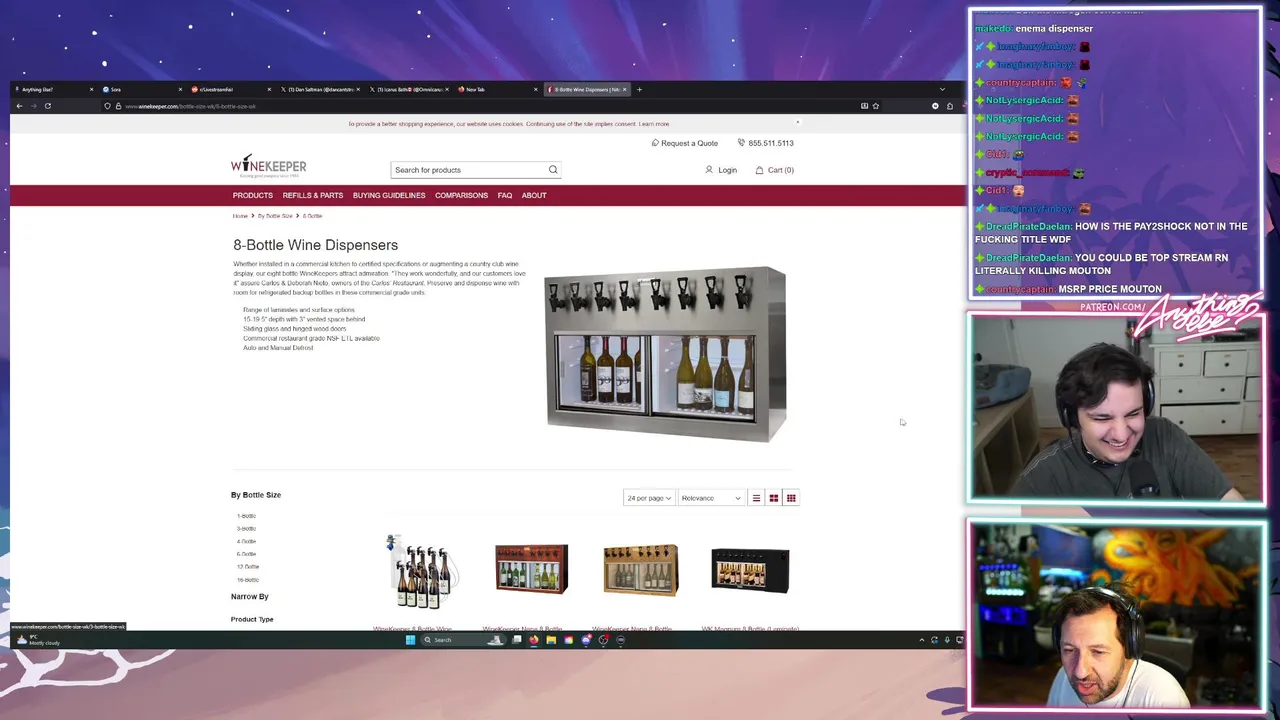
Task: Open the PRODUCTS menu
Action: point(253,196)
